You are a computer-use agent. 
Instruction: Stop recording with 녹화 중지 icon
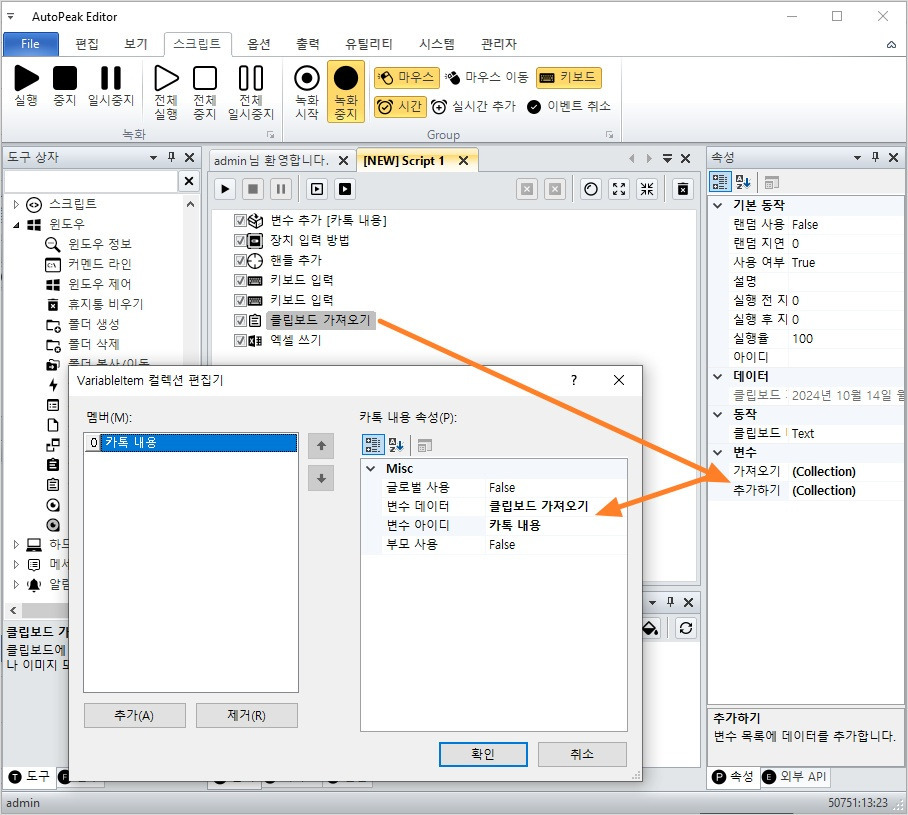point(346,78)
